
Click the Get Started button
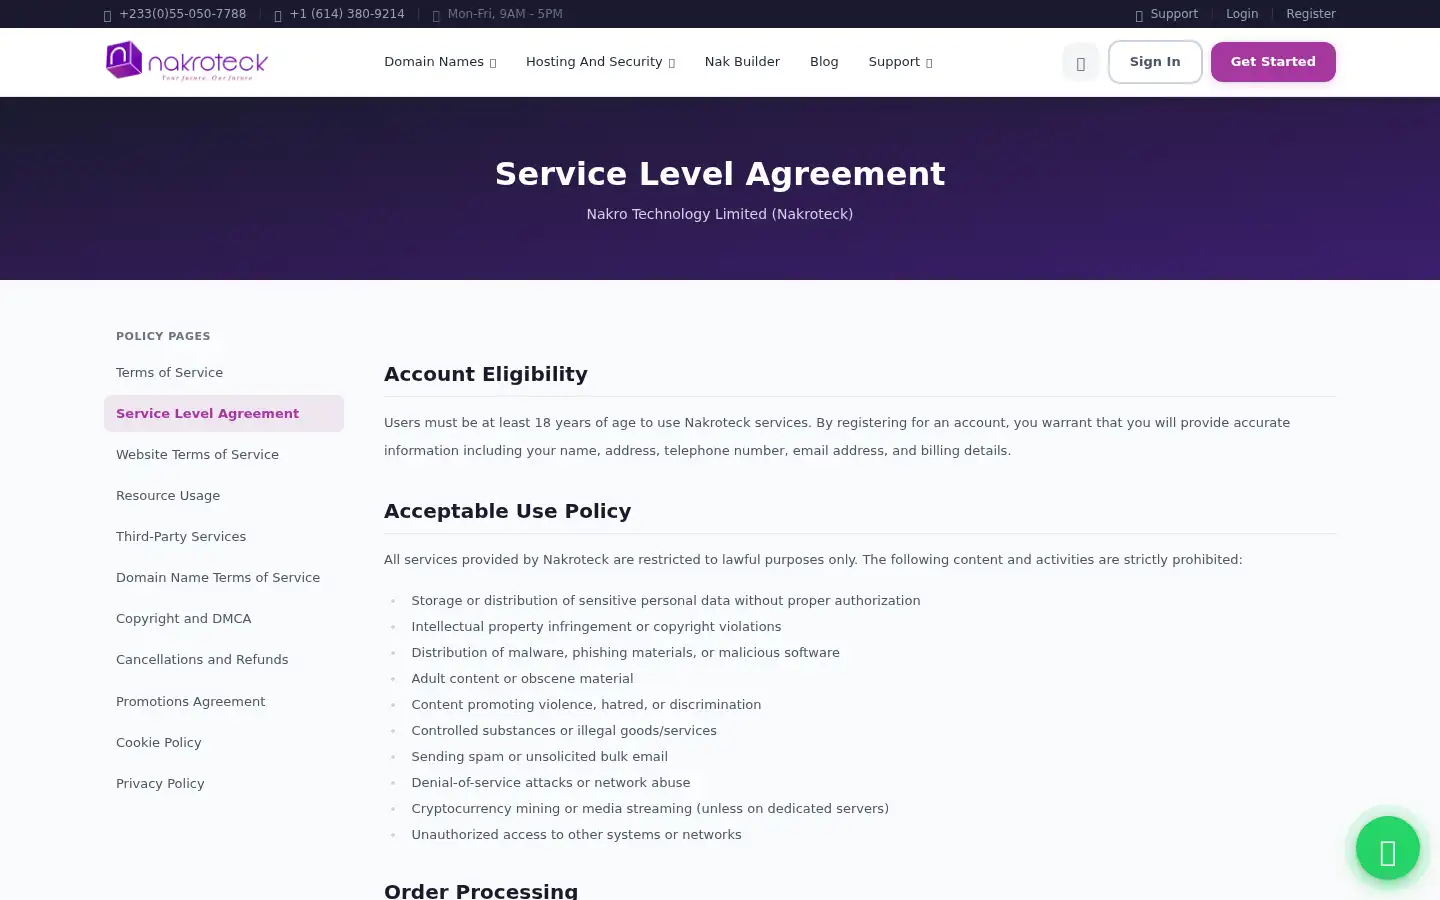click(1273, 62)
